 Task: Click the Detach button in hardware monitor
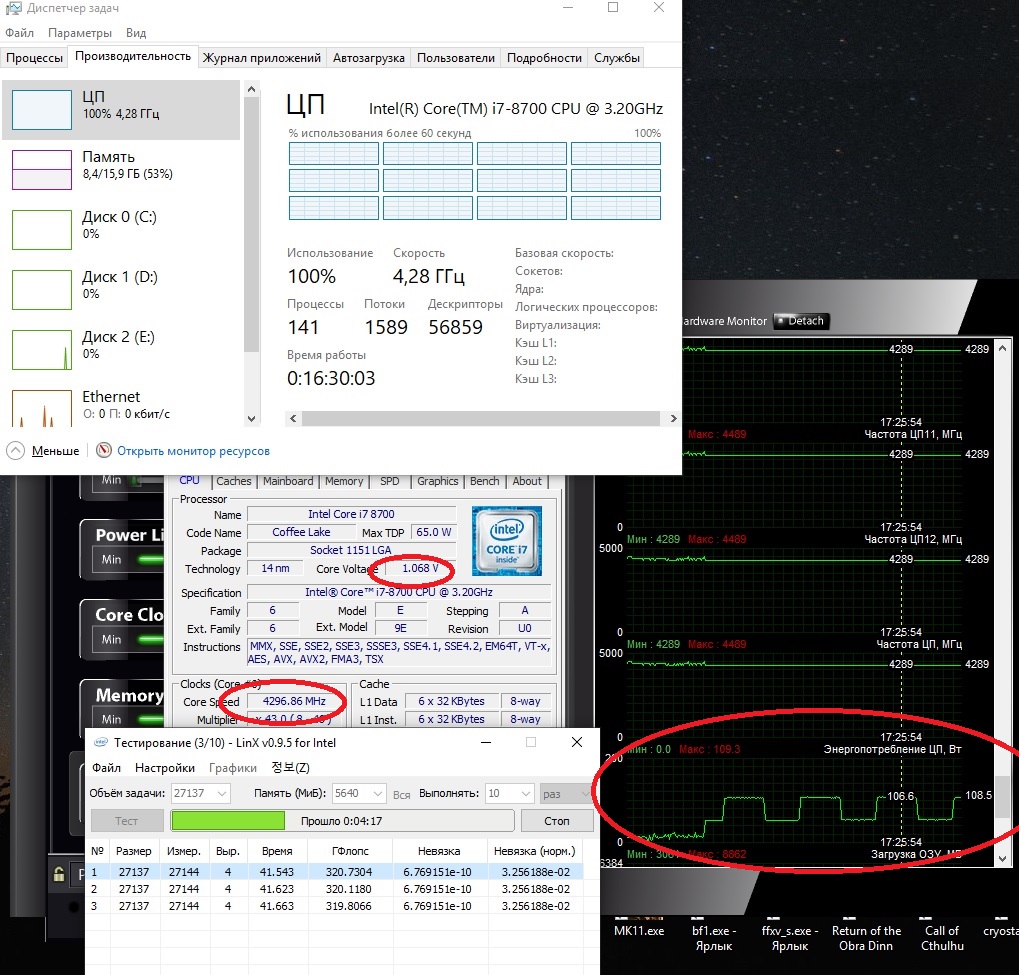(x=801, y=320)
